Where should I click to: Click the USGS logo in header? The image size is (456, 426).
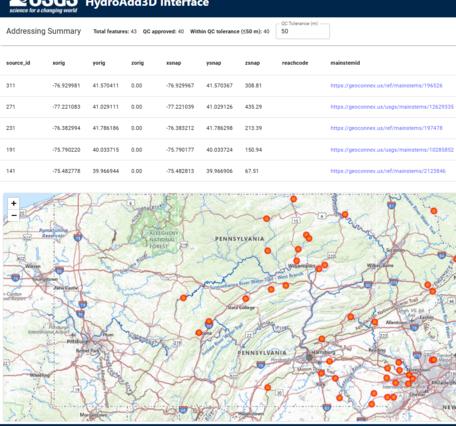44,5
